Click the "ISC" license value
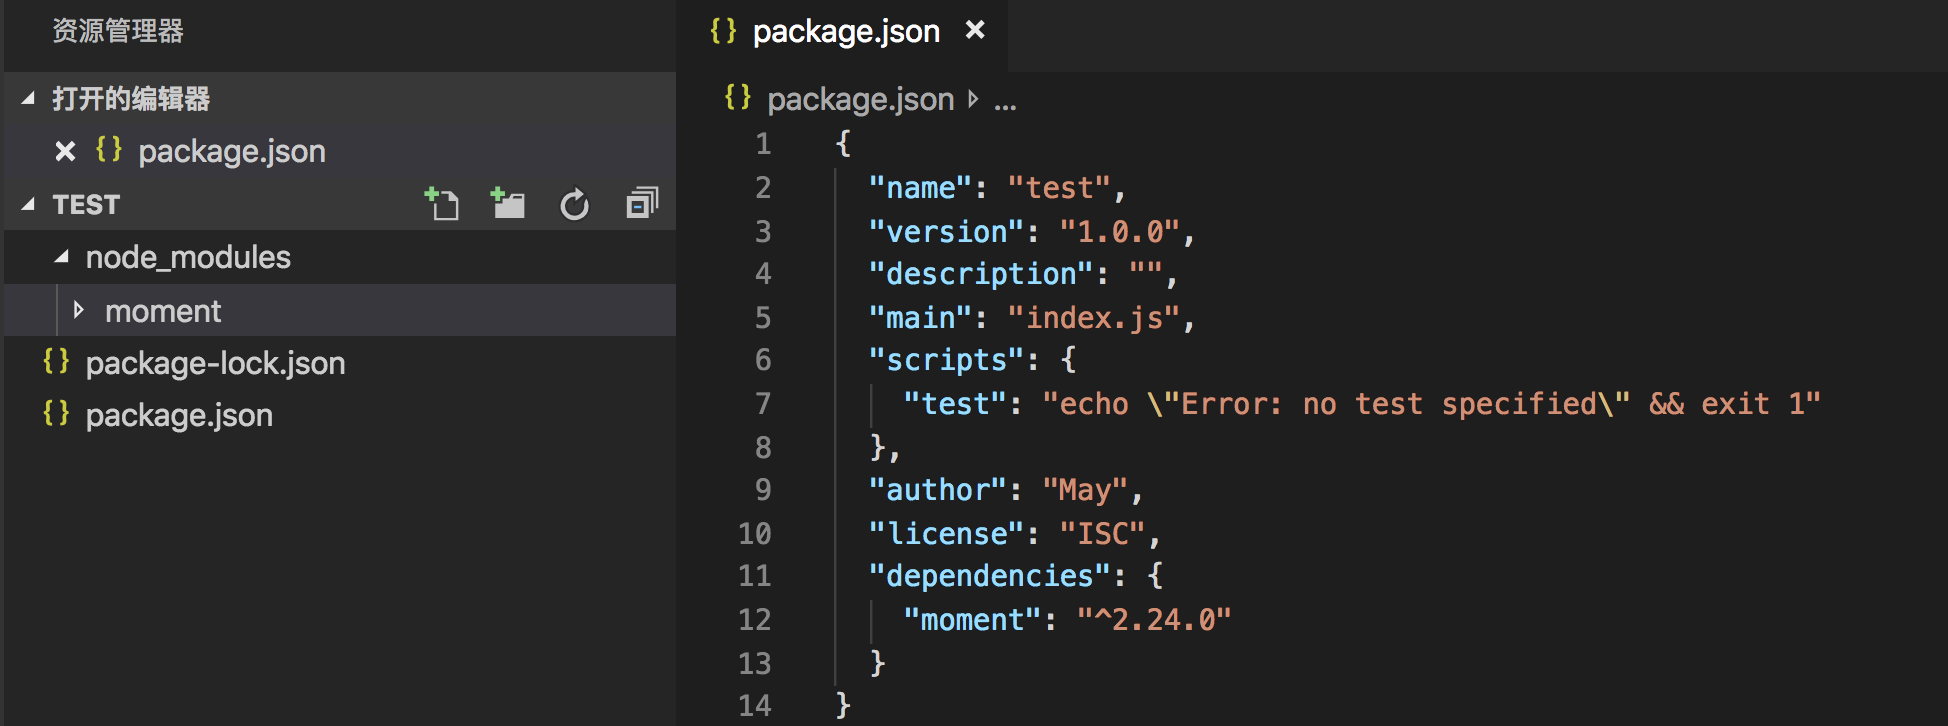This screenshot has width=1948, height=726. (x=1103, y=534)
